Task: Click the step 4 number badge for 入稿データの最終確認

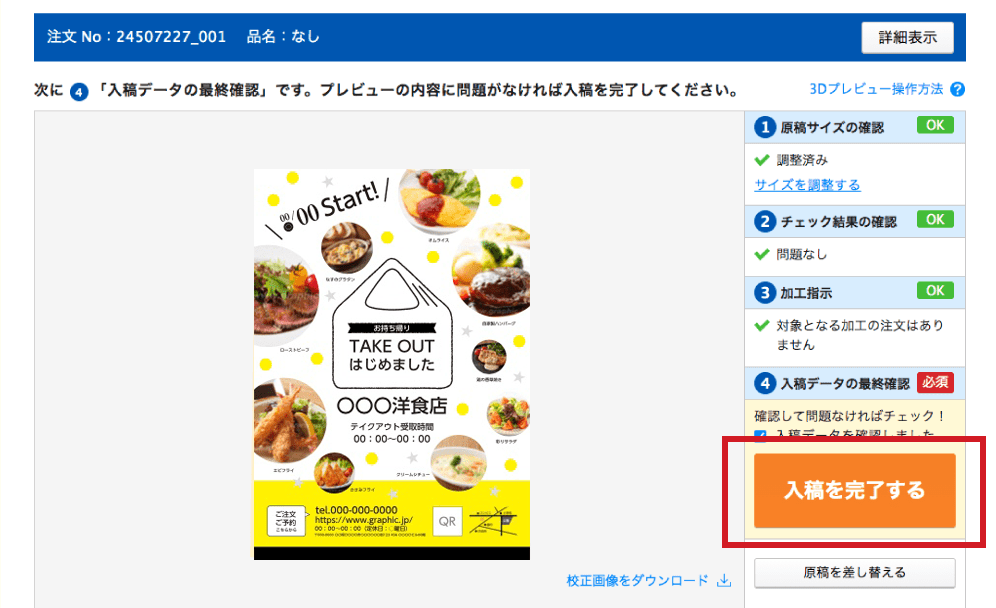Action: (765, 383)
